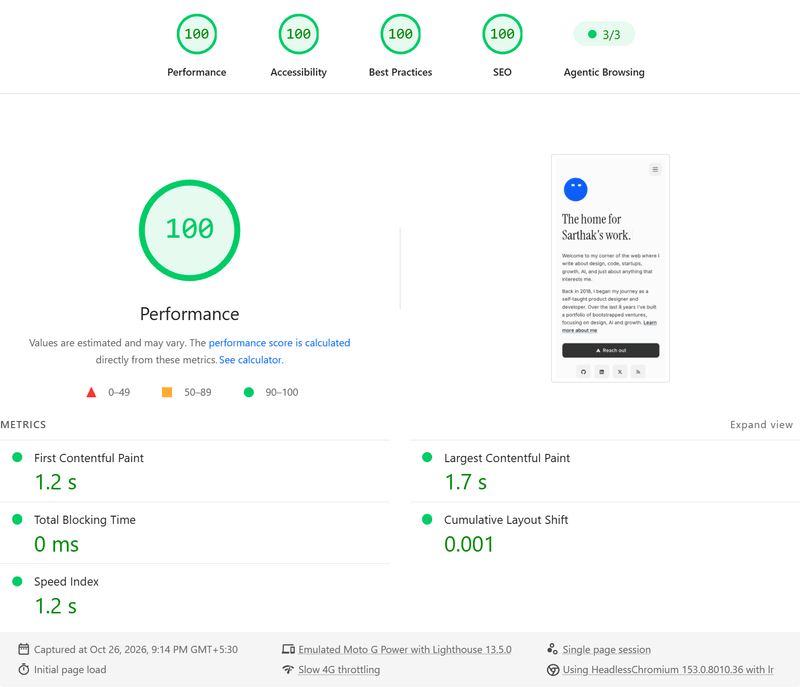Open Using HeadlessChromium 153.0.8010.36 details

click(x=668, y=669)
